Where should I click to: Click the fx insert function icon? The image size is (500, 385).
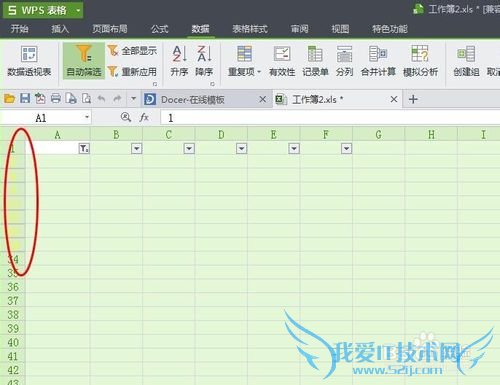pyautogui.click(x=144, y=117)
